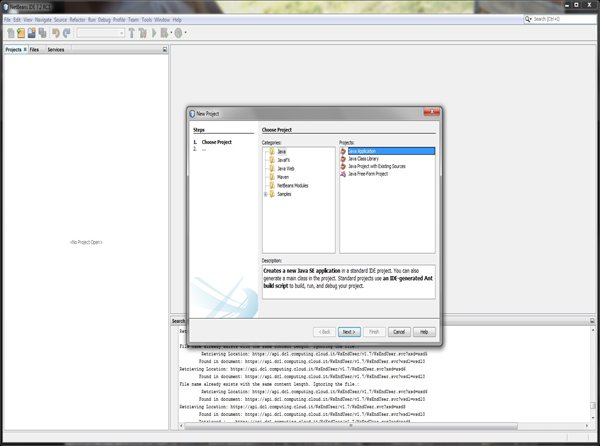
Task: Minimize the output panel window group
Action: coord(592,321)
